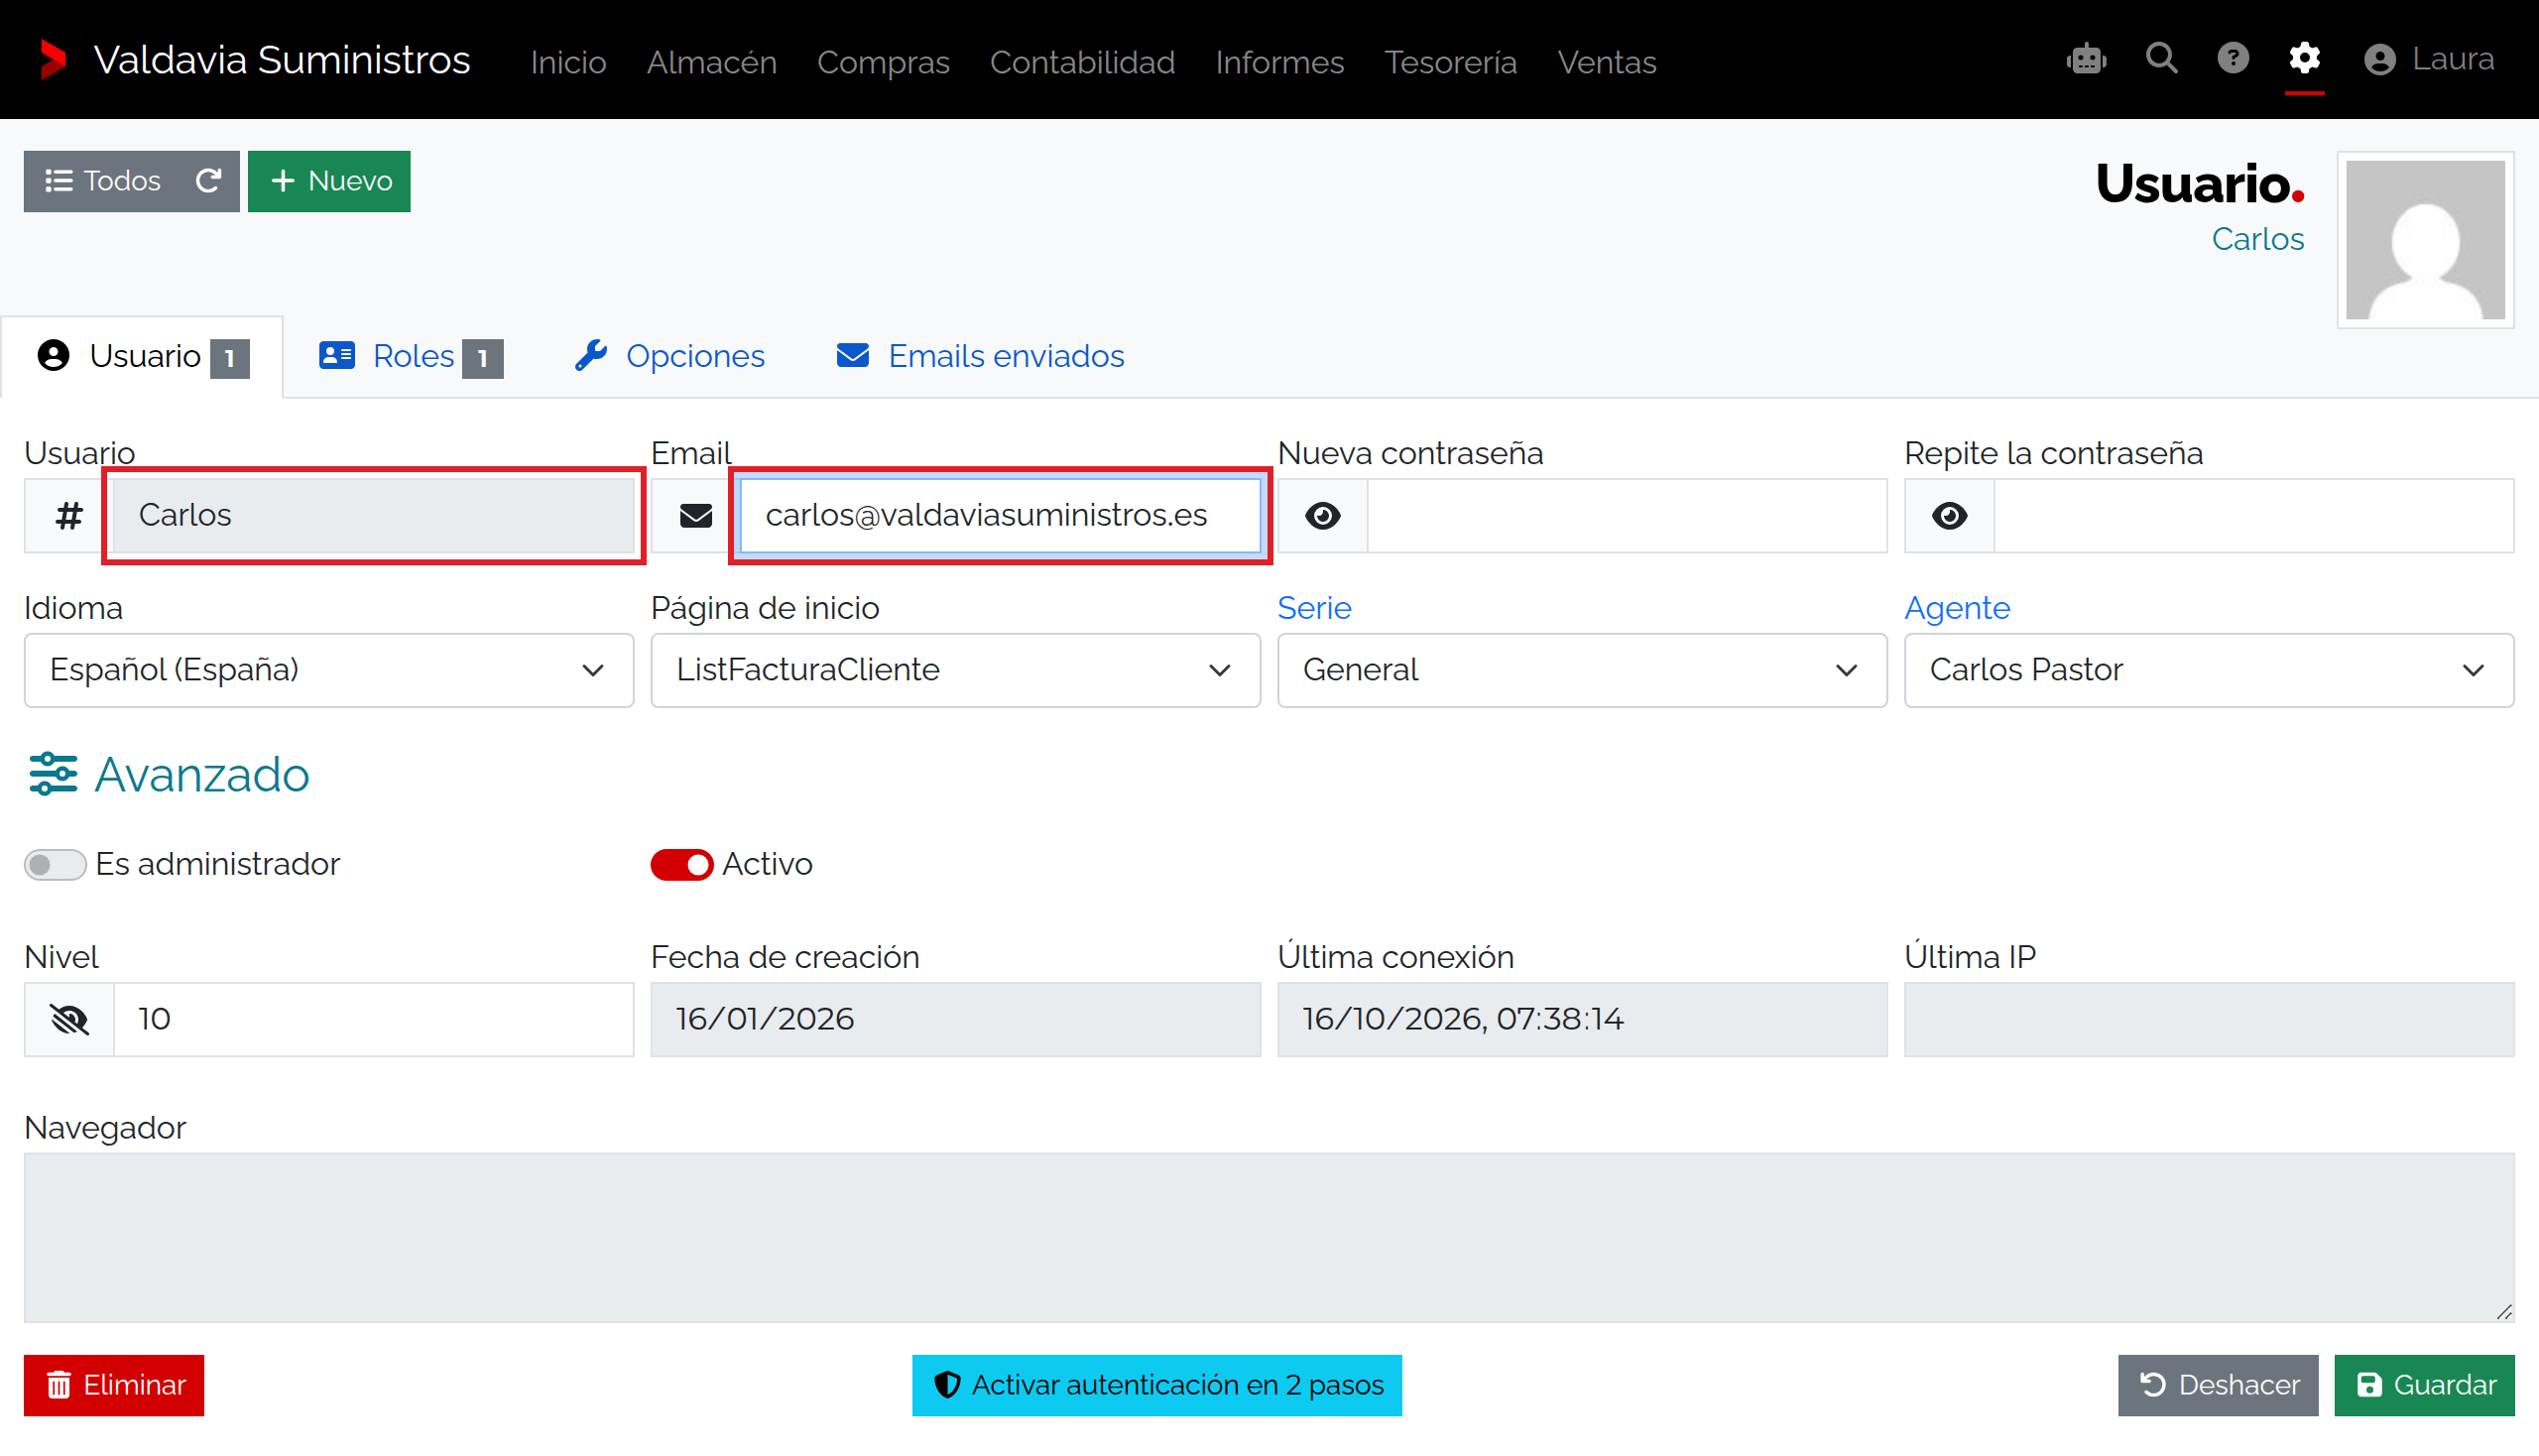Click the Navegador text area
This screenshot has width=2539, height=1456.
pos(1269,1238)
